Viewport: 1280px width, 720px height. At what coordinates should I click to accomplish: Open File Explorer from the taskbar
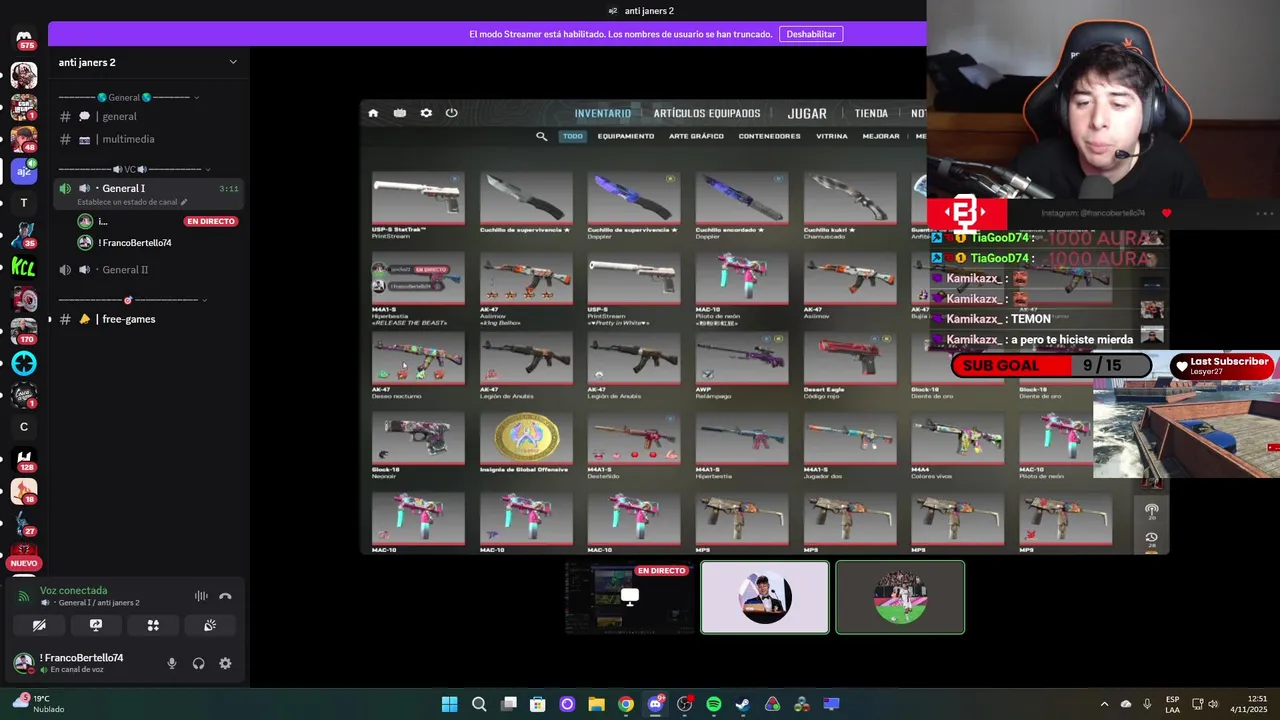596,704
